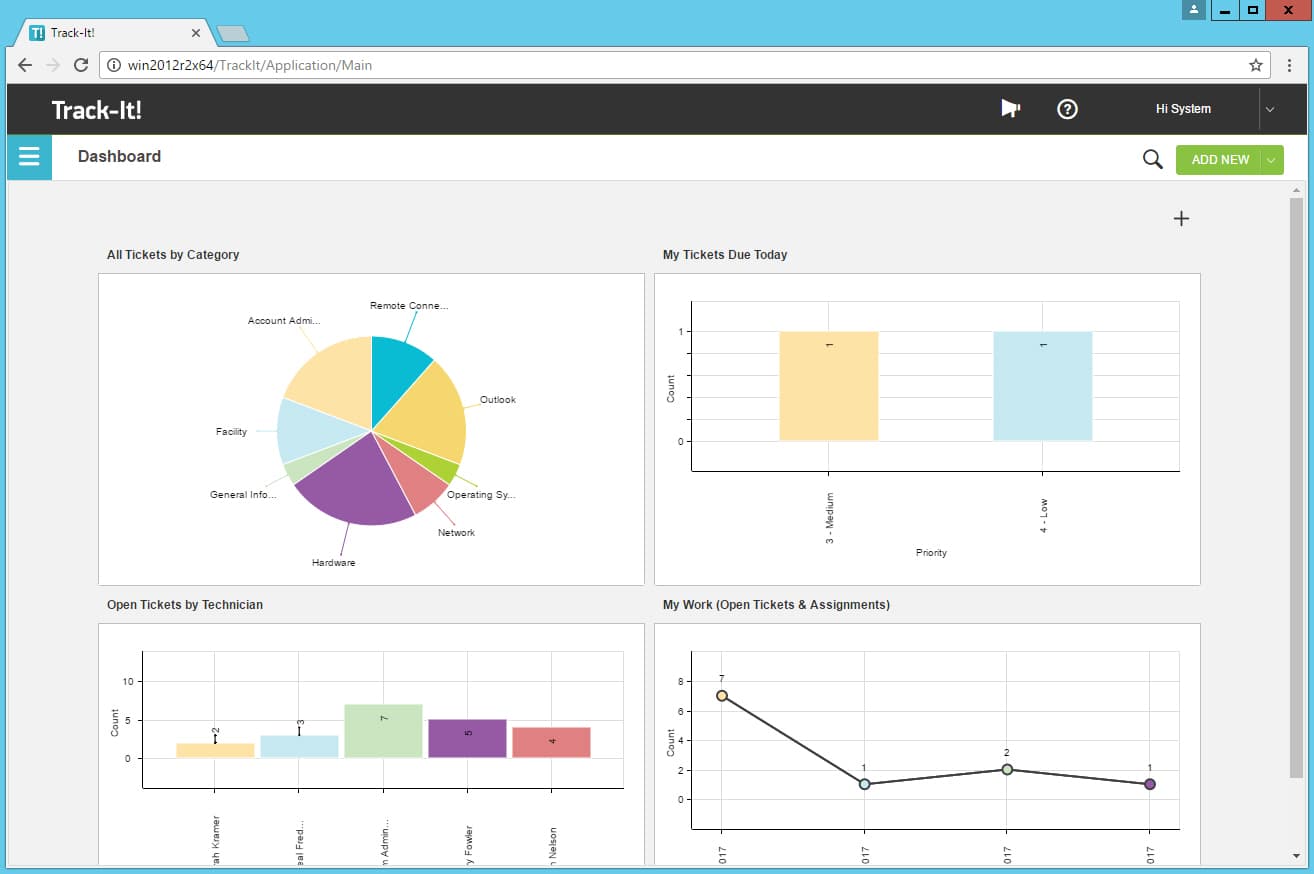This screenshot has height=874, width=1314.
Task: Go back to previous browser page
Action: (26, 65)
